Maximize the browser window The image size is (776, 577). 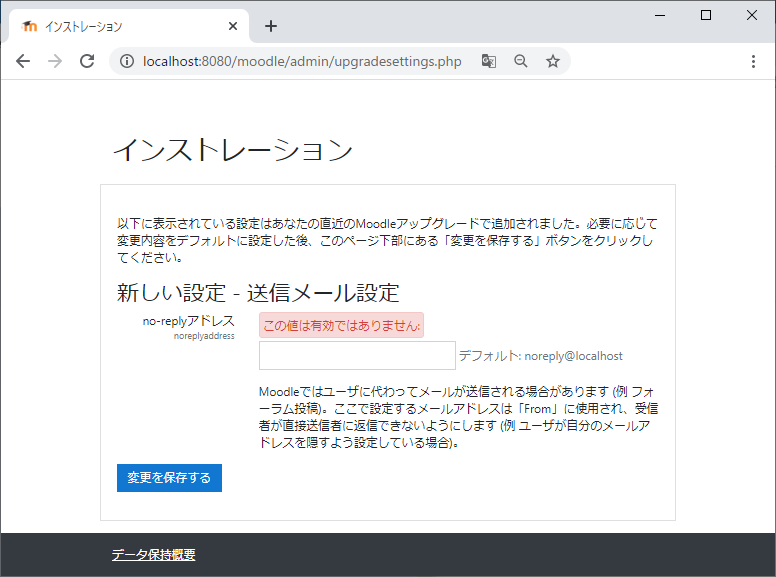point(706,15)
